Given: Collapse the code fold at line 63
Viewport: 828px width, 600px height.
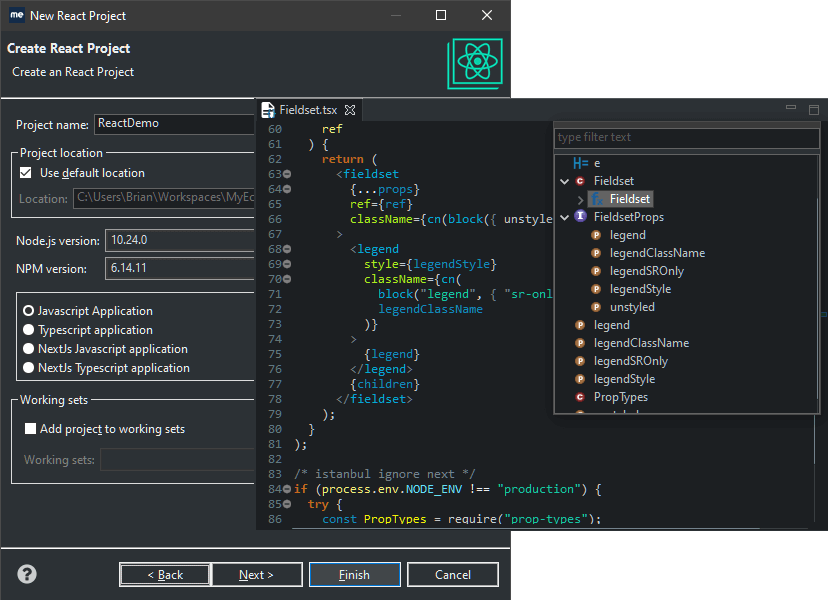Looking at the screenshot, I should (287, 174).
